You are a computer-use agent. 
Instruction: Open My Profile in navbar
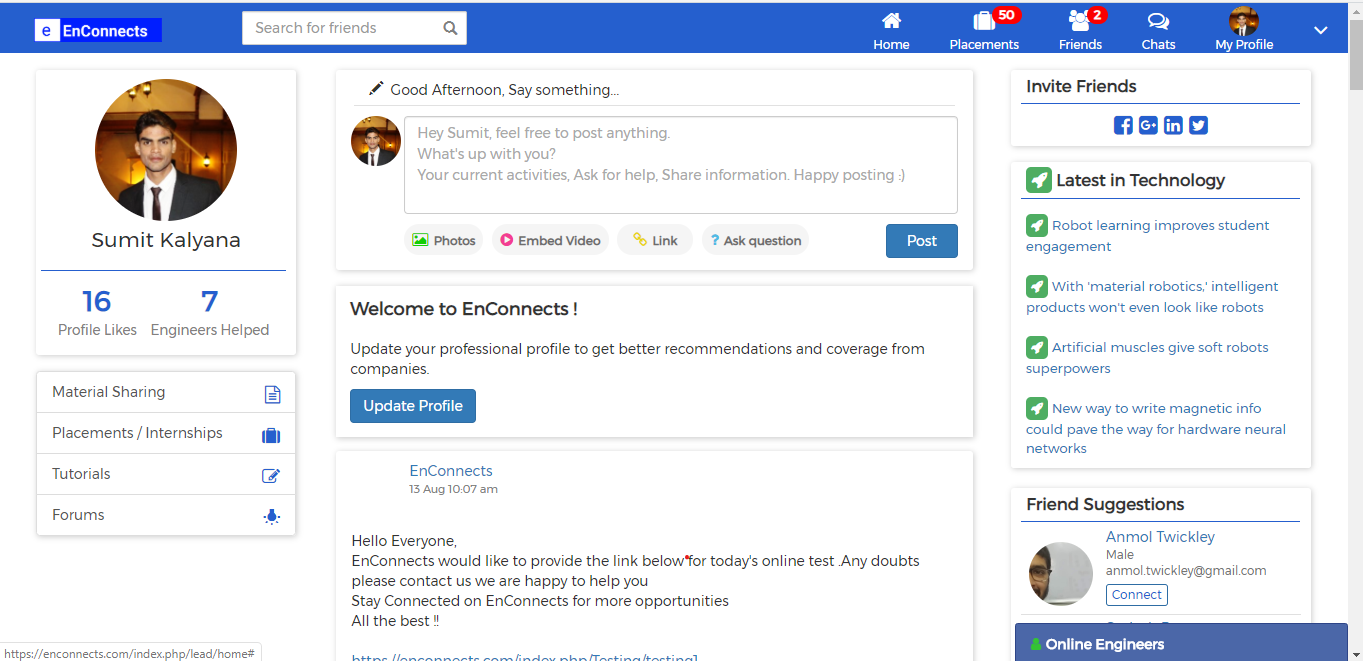(x=1244, y=30)
